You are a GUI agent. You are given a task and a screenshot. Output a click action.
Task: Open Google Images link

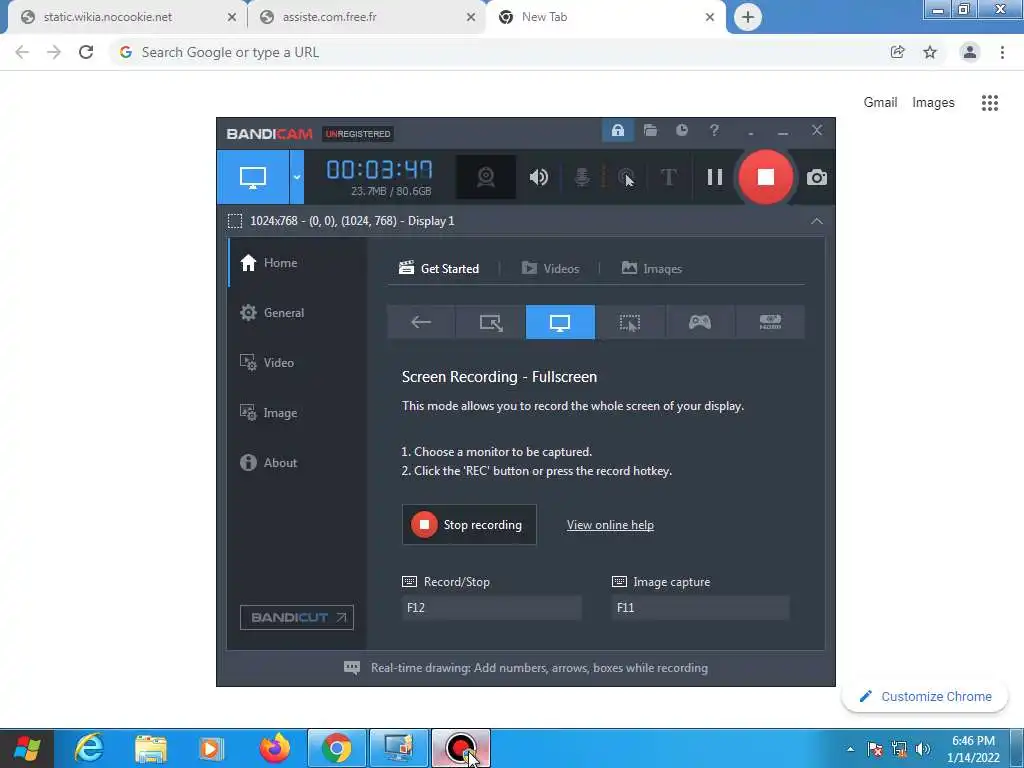tap(933, 103)
